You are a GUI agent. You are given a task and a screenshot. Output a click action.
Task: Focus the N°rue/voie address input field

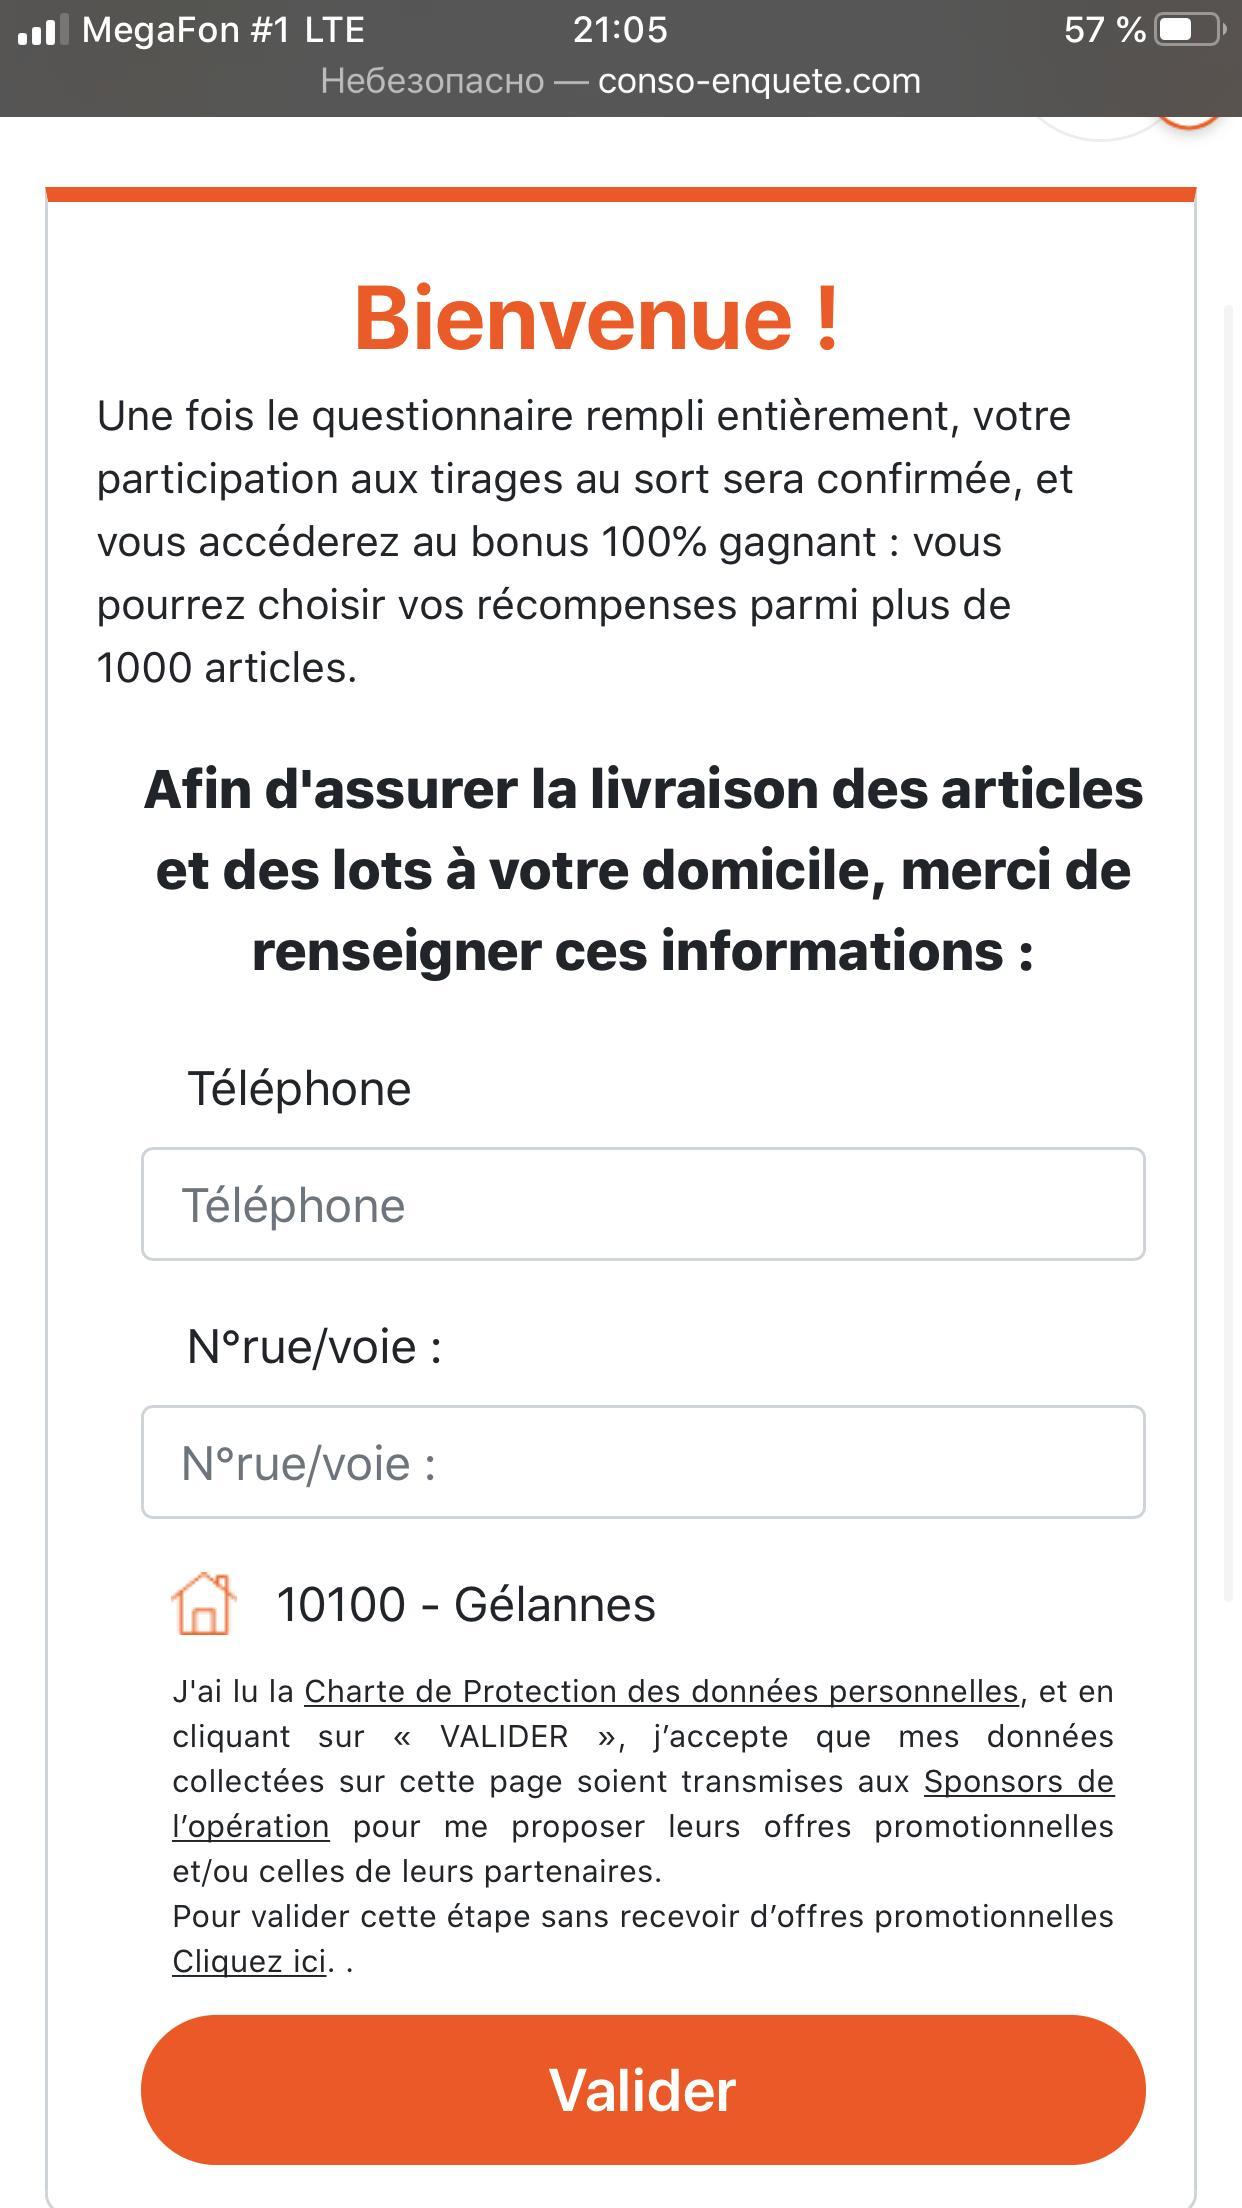643,1462
